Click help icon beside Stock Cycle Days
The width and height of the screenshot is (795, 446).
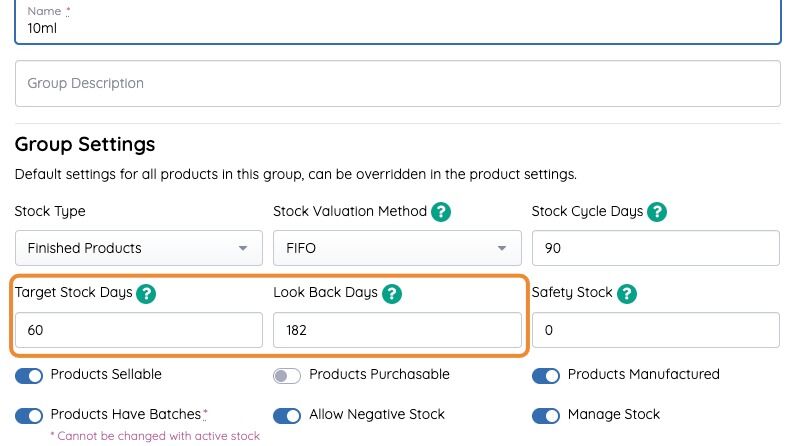(657, 212)
